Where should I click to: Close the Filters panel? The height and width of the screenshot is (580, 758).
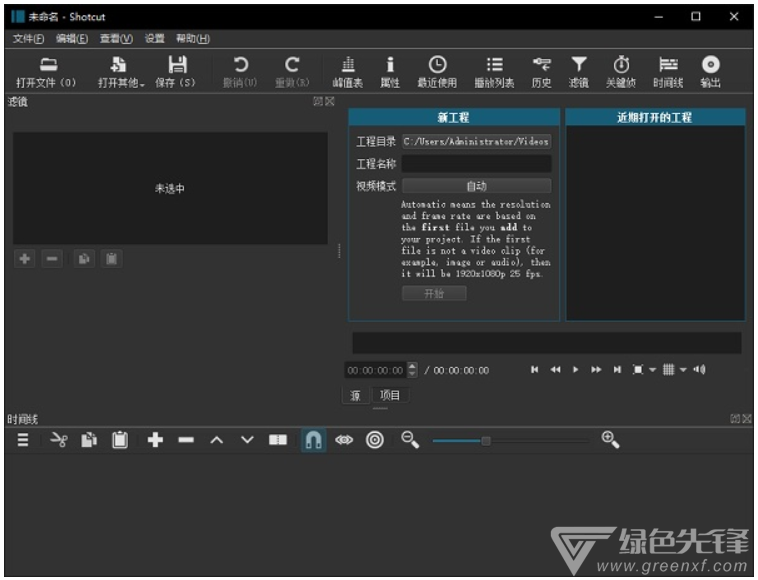330,101
